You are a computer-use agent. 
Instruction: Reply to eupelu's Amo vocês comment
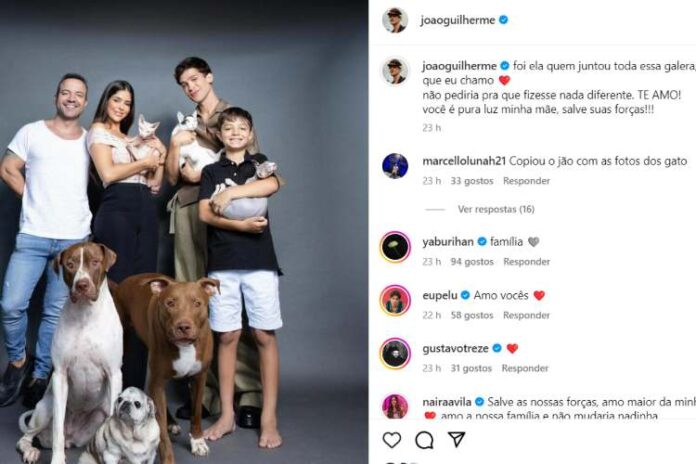pos(526,315)
